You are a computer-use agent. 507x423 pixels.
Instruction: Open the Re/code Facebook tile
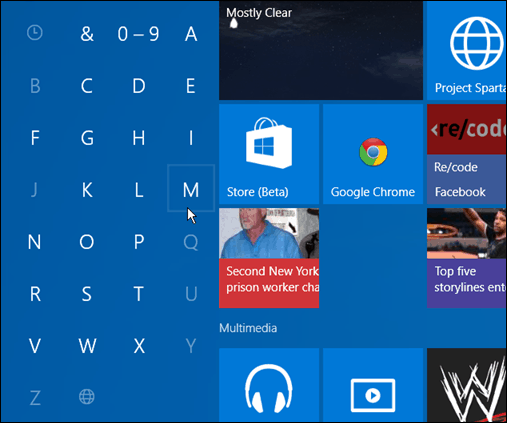coord(467,154)
